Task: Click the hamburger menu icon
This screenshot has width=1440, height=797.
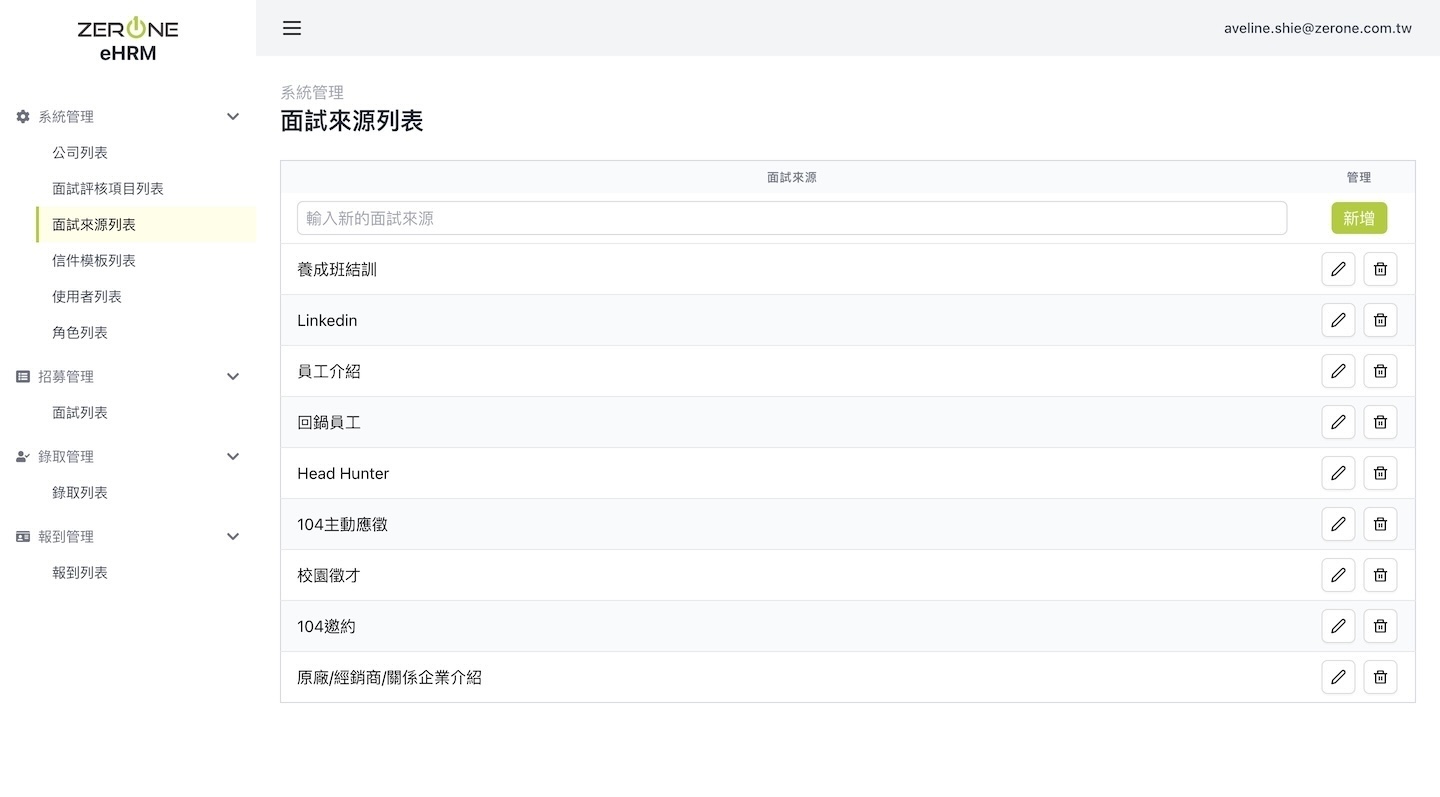Action: (292, 28)
